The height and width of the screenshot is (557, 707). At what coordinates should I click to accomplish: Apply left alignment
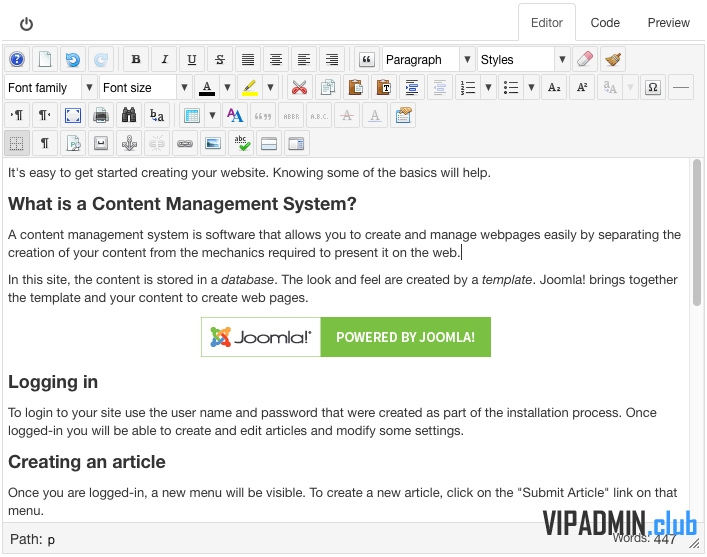click(304, 59)
